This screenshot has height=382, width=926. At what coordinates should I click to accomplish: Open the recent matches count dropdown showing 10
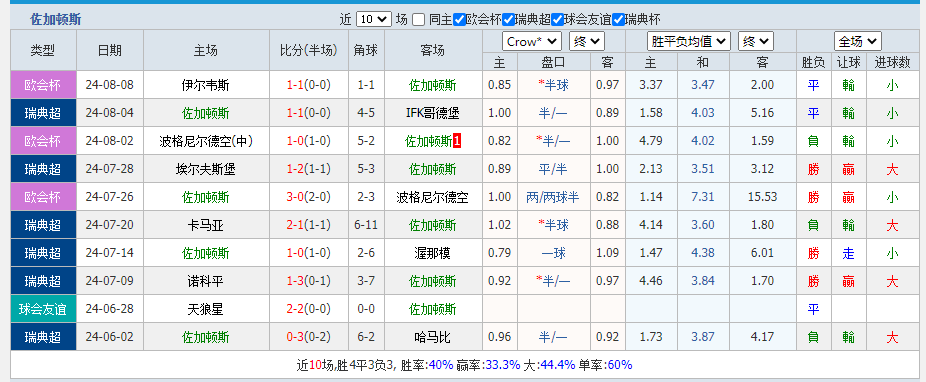(x=374, y=19)
